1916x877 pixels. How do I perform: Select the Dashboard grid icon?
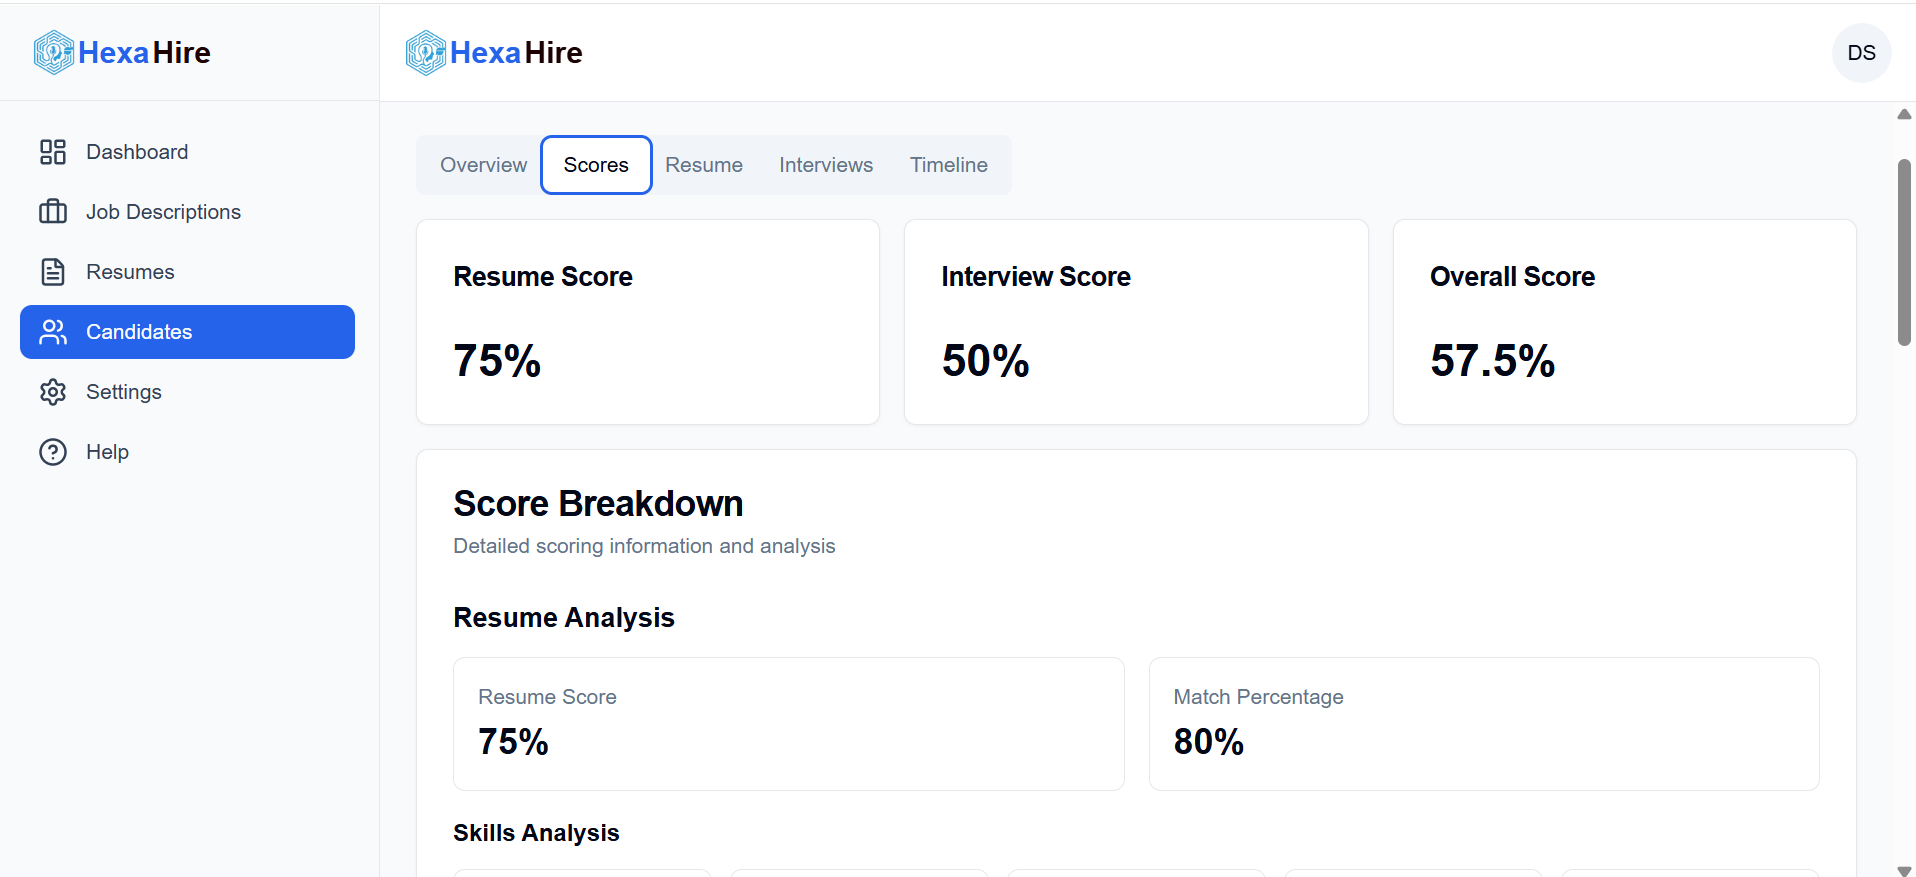(52, 151)
